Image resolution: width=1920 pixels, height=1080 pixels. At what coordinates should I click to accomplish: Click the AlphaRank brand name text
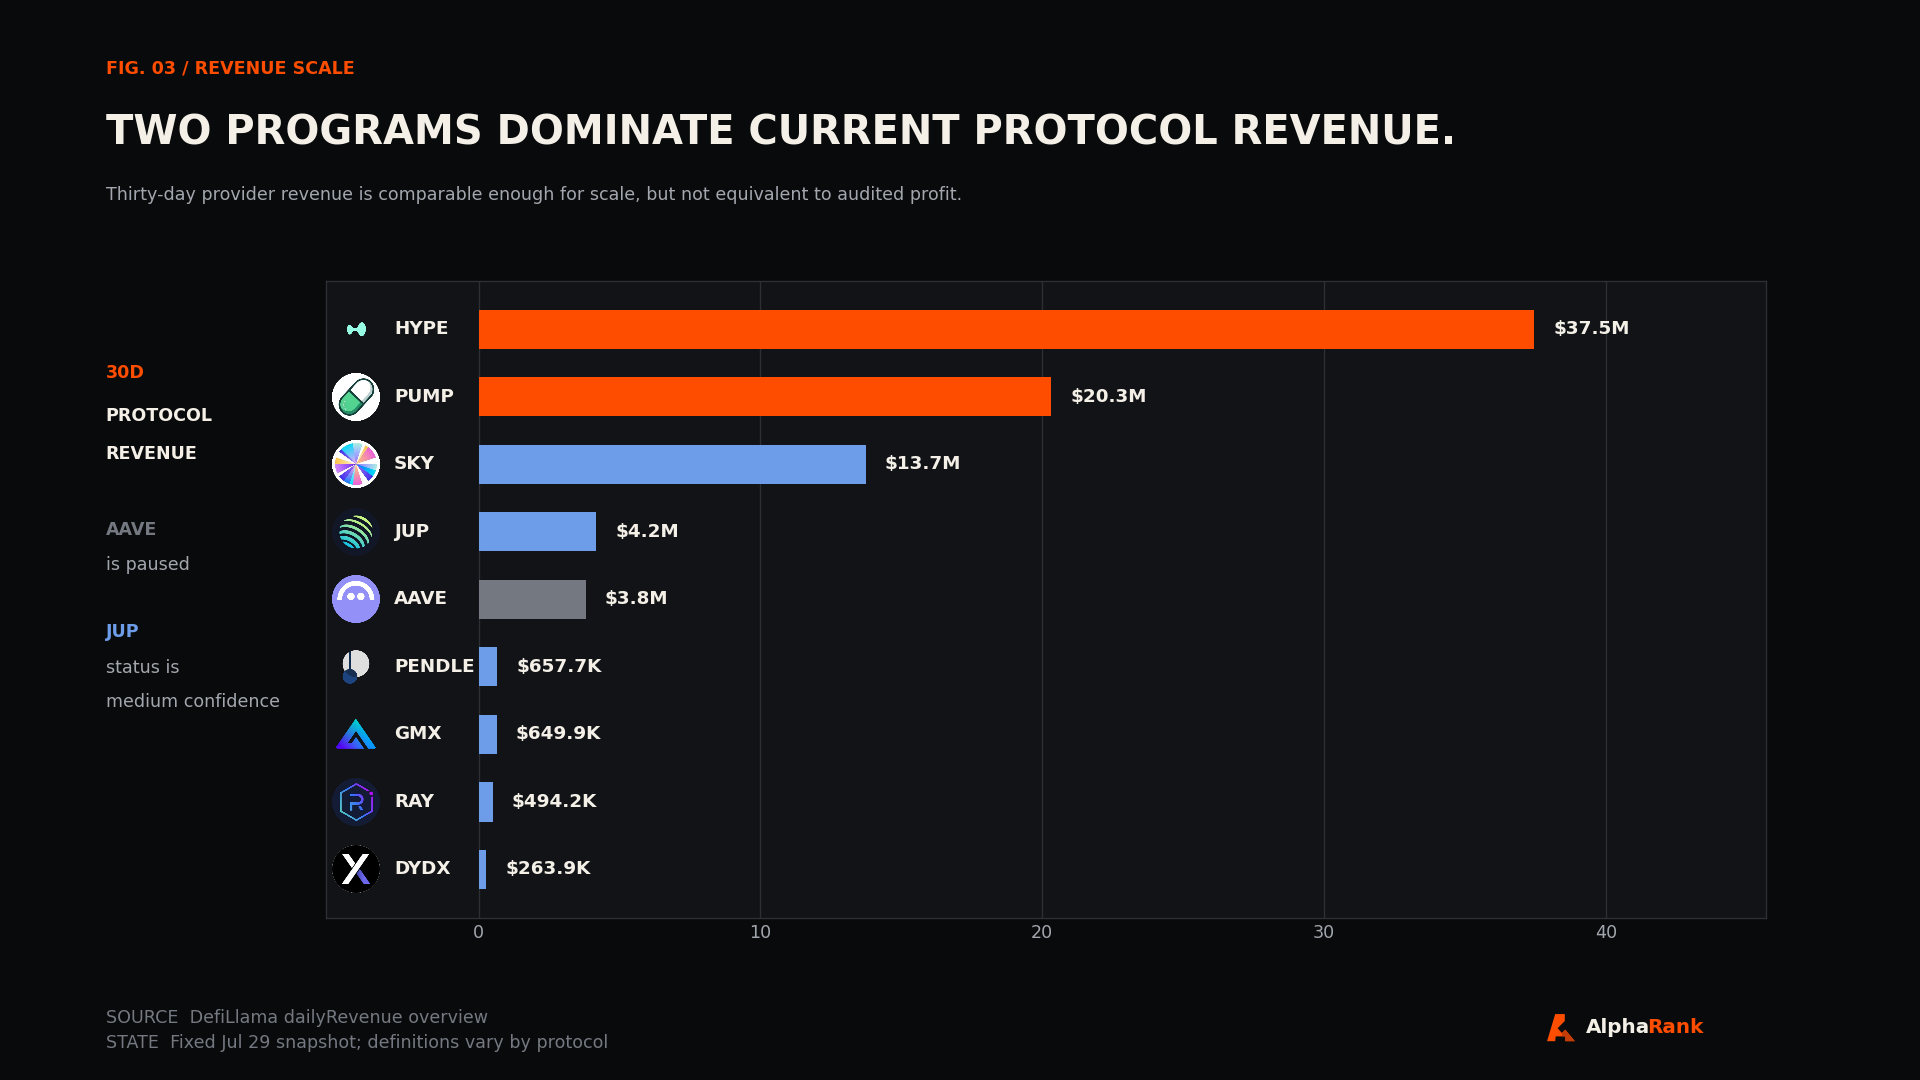point(1644,1027)
